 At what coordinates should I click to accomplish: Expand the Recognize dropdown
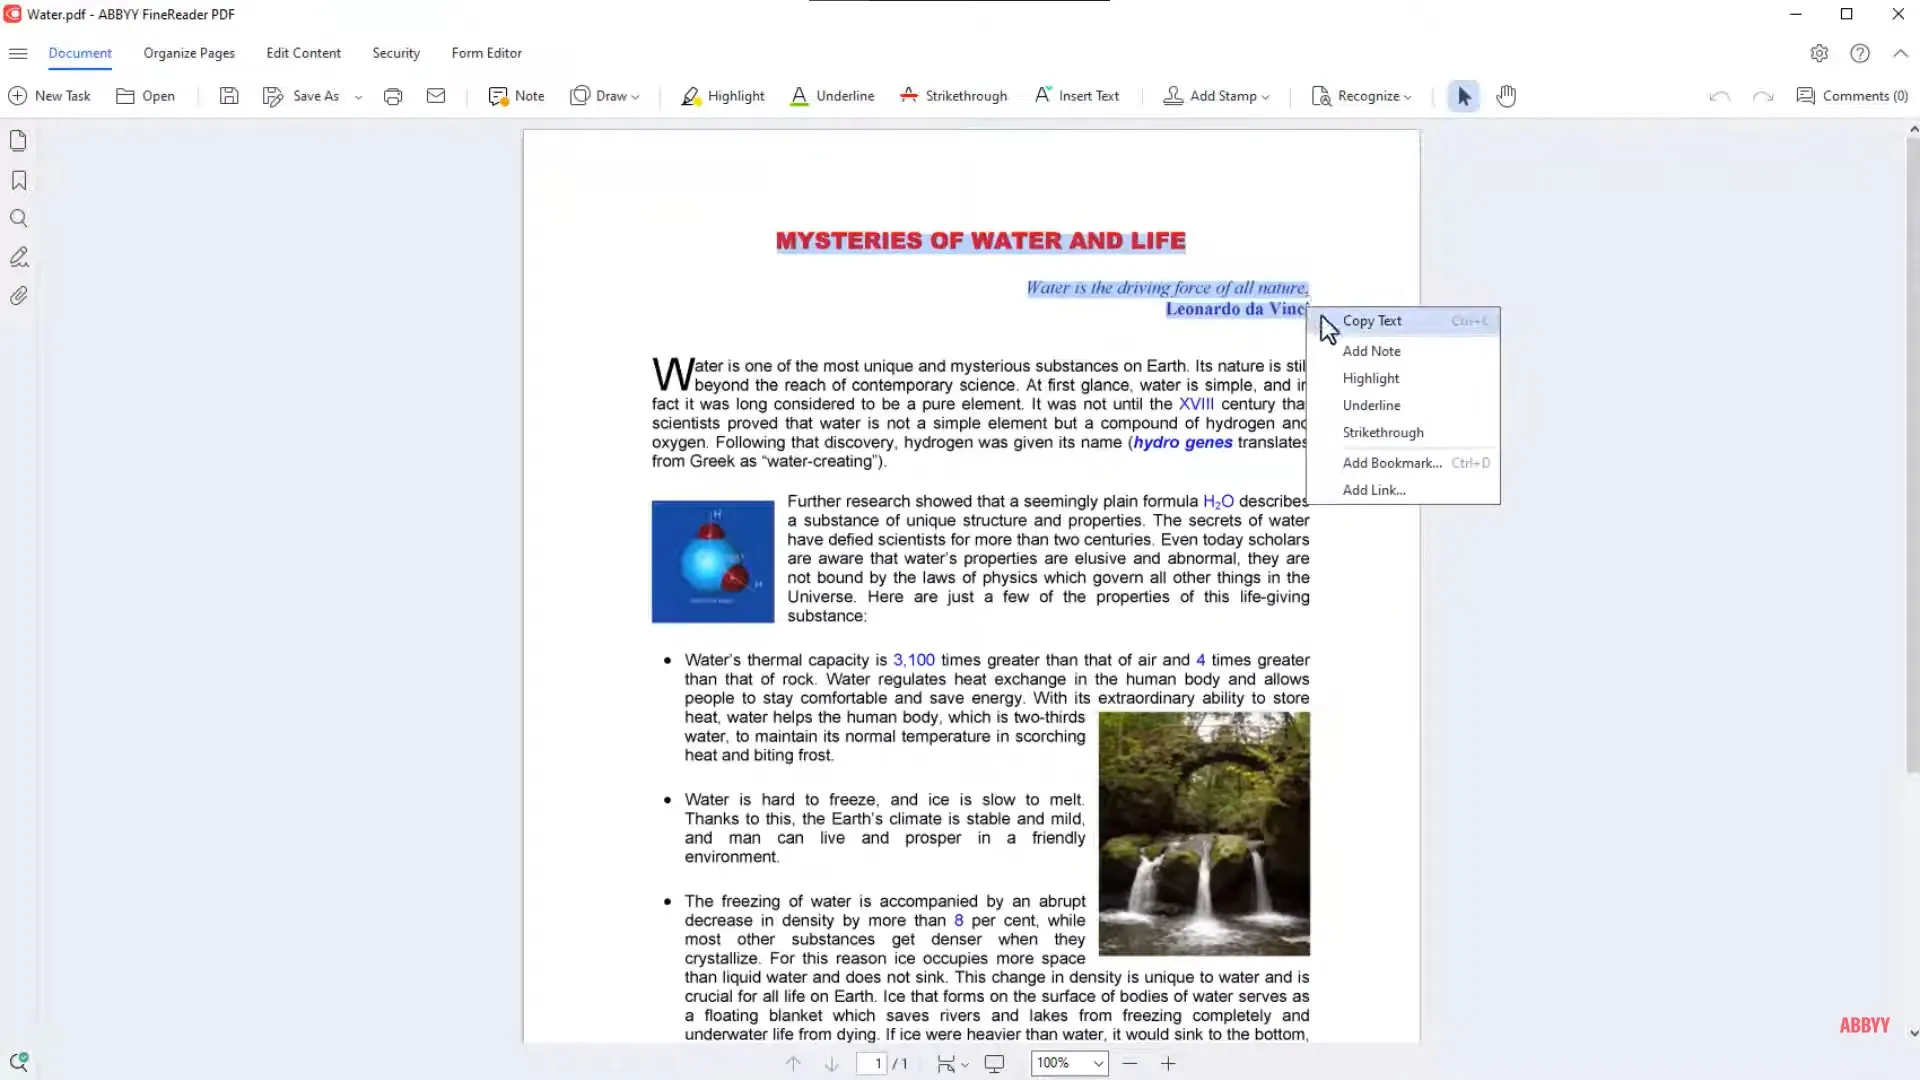(x=1407, y=96)
